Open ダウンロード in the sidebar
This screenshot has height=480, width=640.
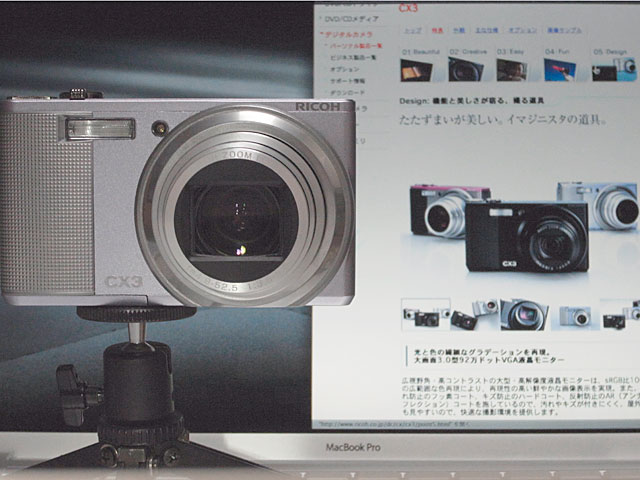click(347, 93)
